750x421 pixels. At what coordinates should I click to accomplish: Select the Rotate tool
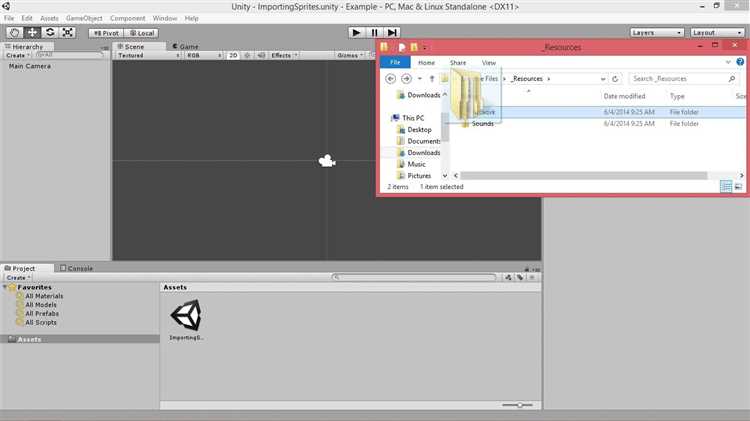[x=50, y=33]
